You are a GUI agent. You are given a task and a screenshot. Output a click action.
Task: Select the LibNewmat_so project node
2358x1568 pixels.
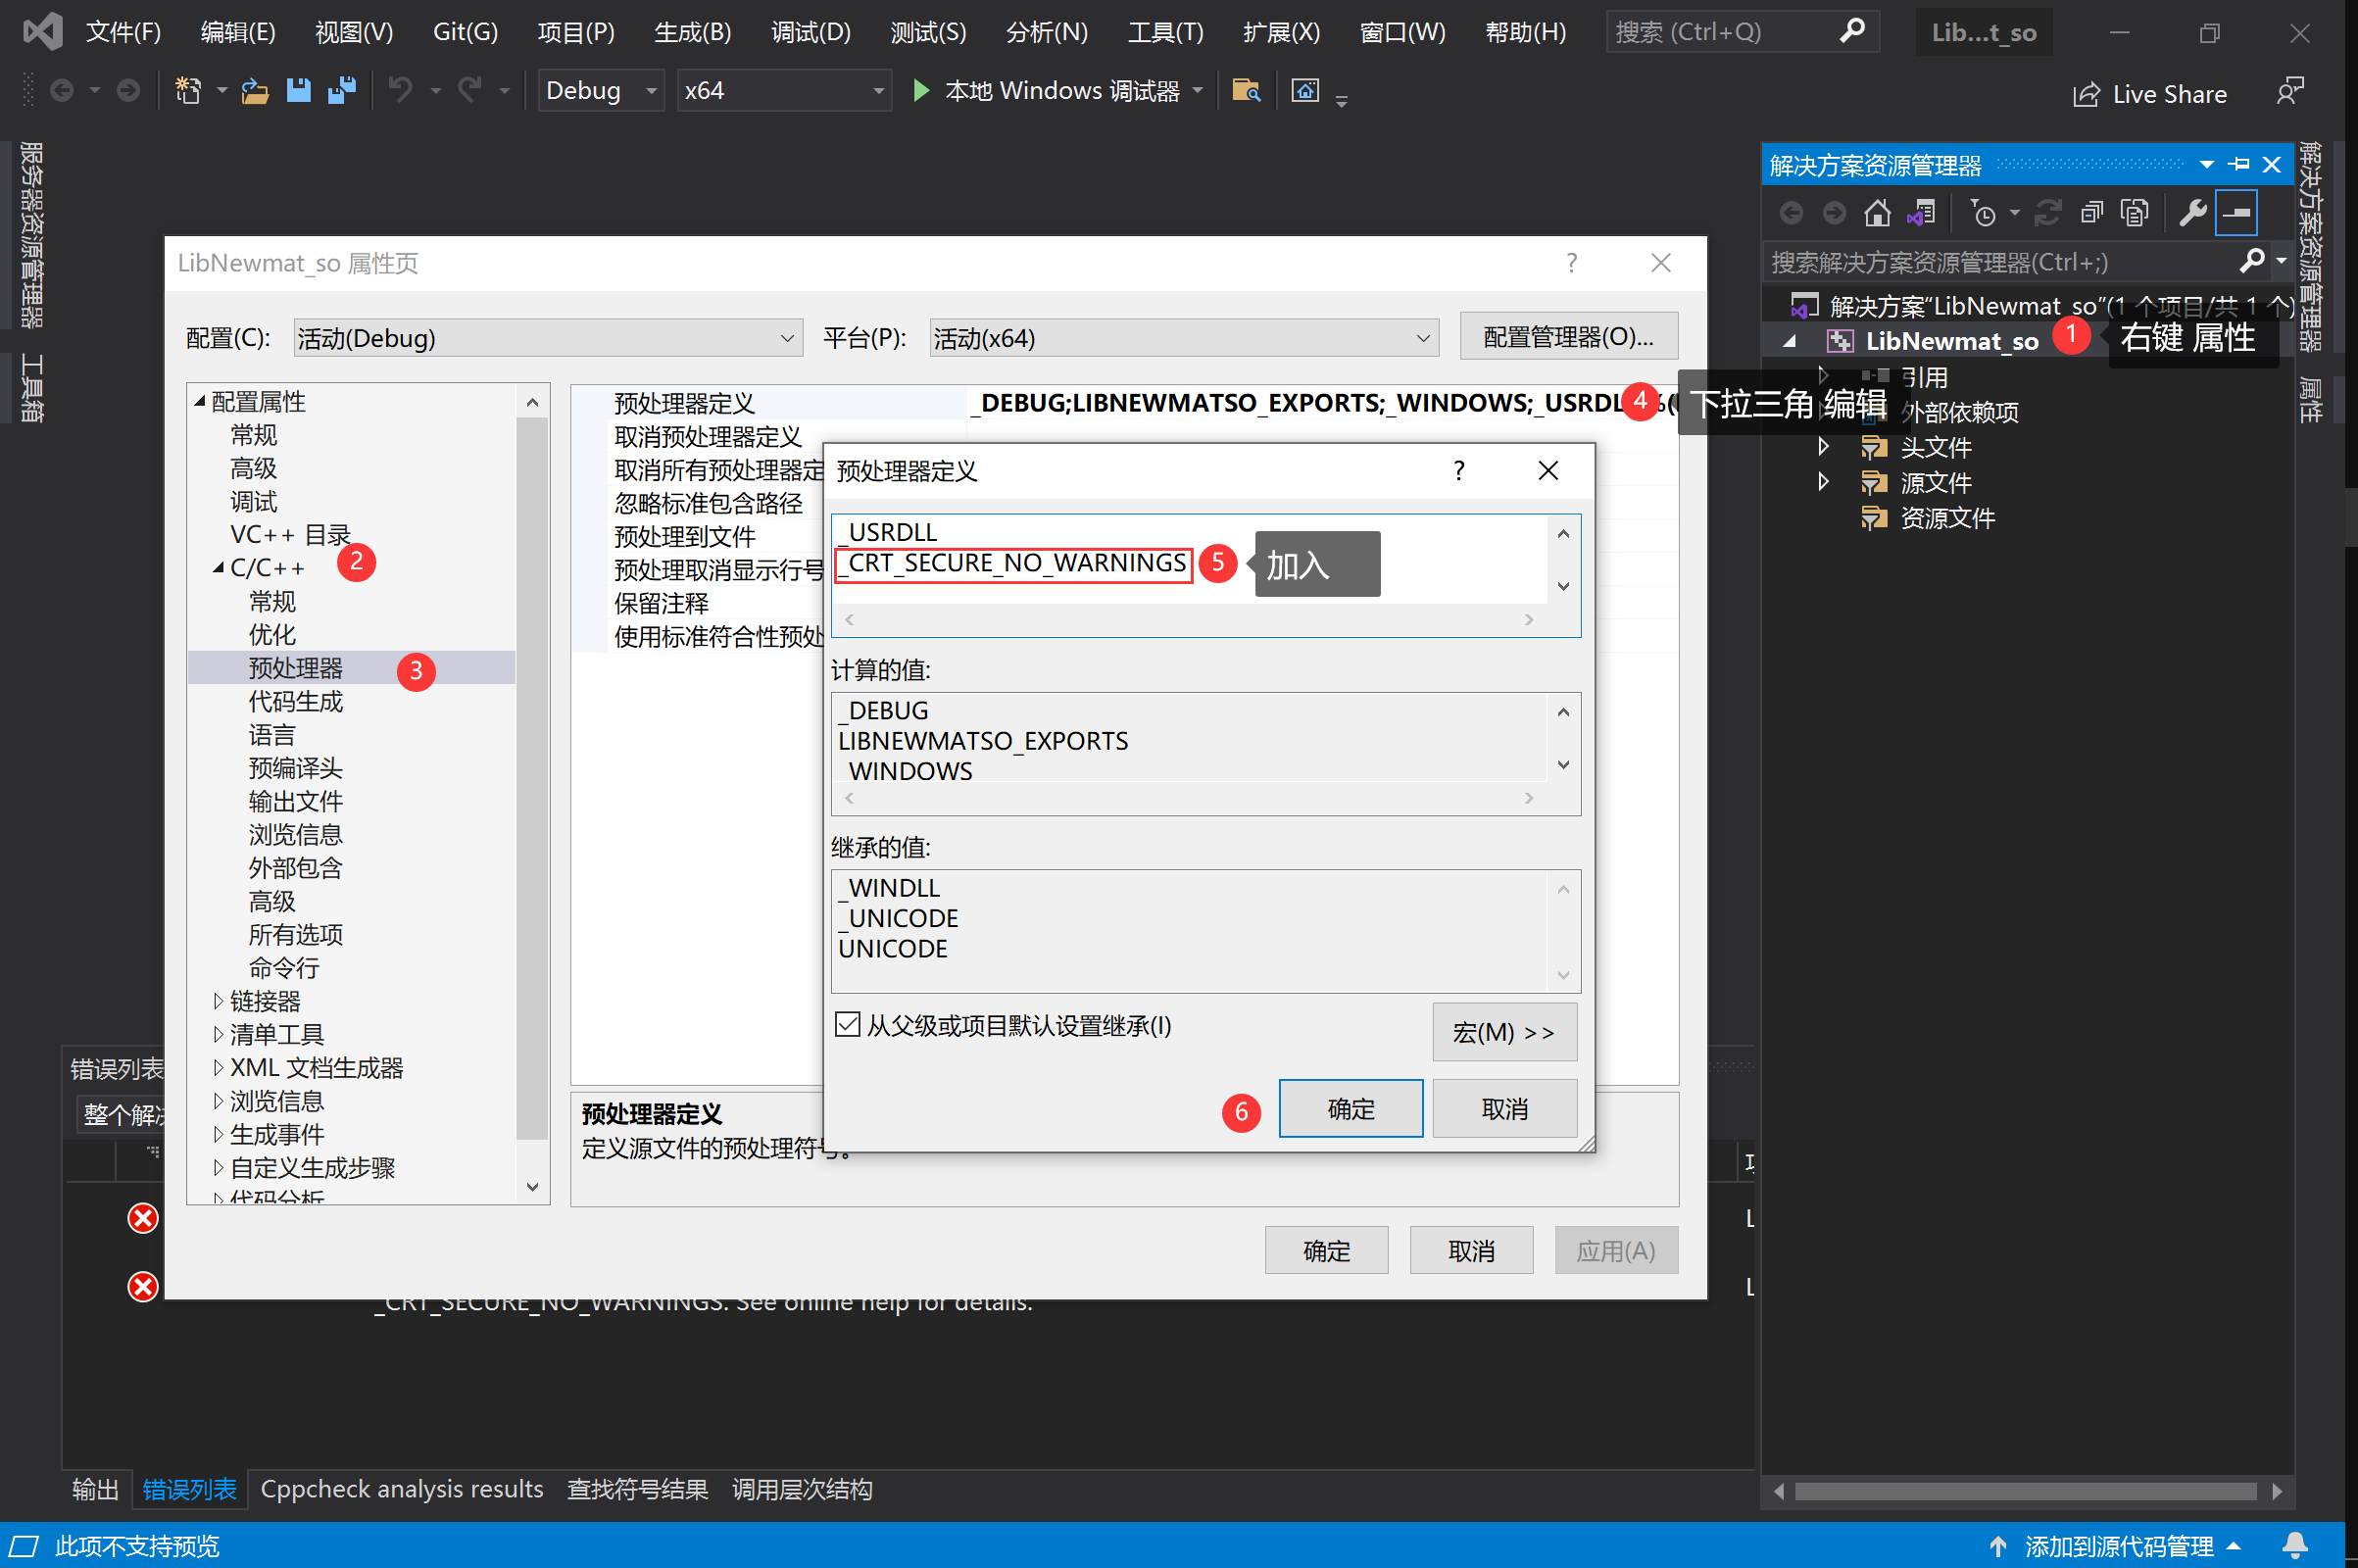coord(1951,341)
